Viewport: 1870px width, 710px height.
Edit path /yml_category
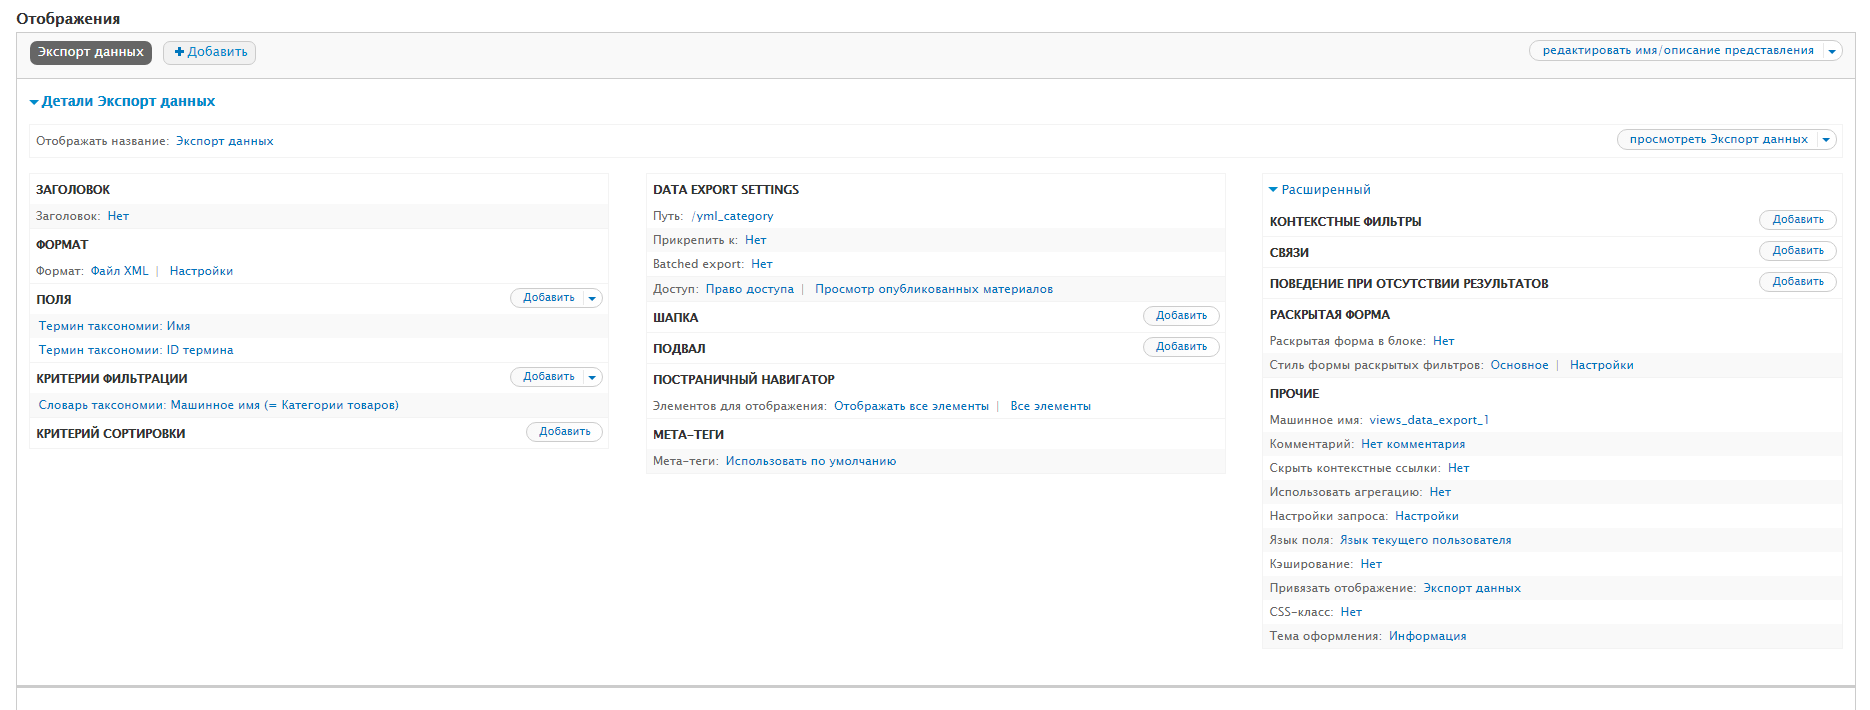point(732,216)
